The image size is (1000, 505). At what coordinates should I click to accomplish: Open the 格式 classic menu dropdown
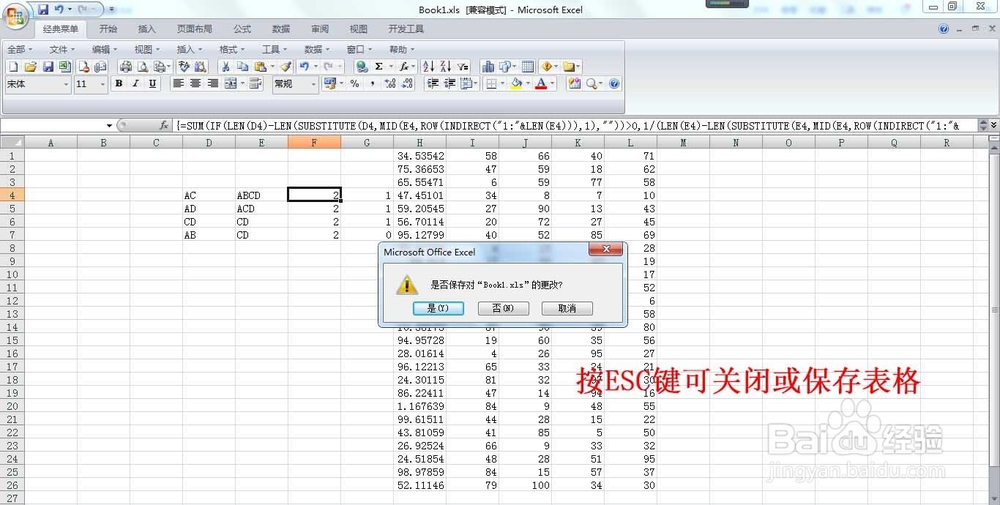click(232, 49)
